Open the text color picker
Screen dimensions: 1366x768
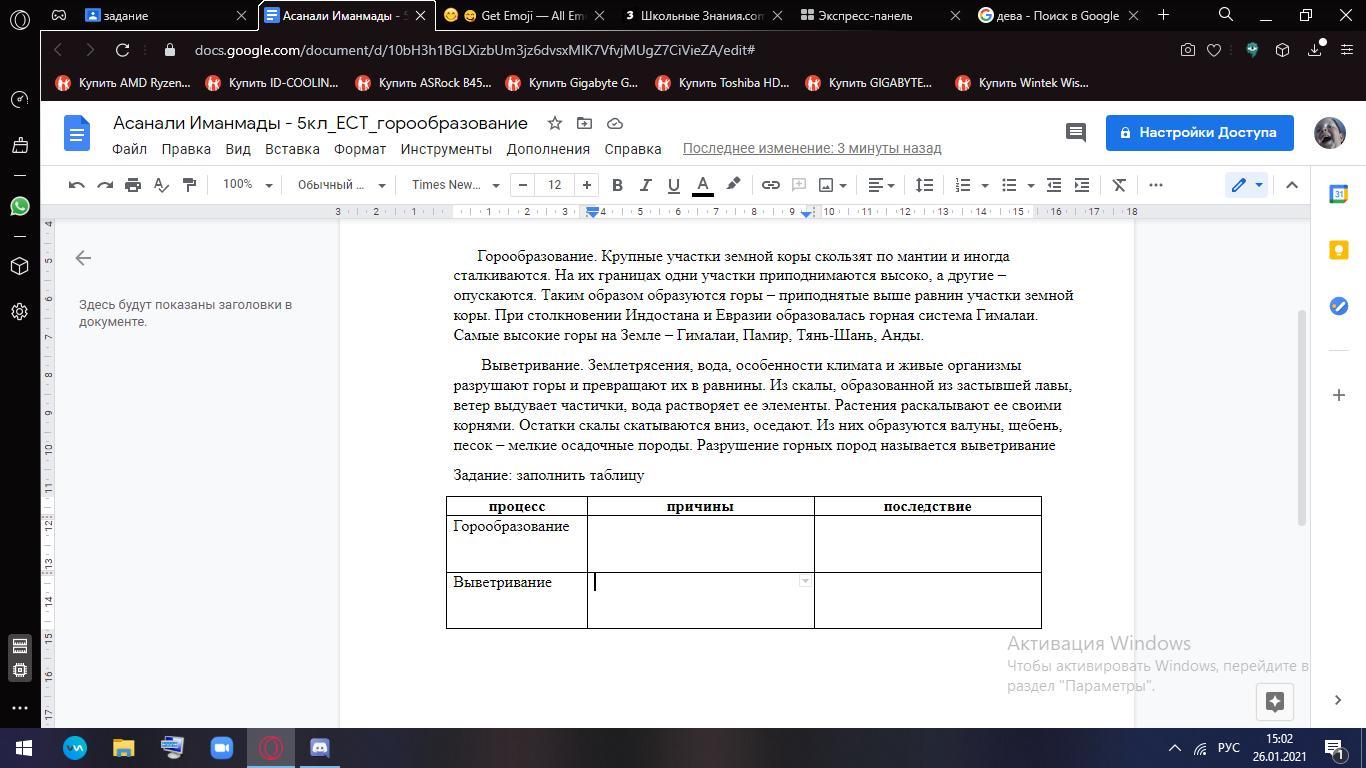coord(703,185)
